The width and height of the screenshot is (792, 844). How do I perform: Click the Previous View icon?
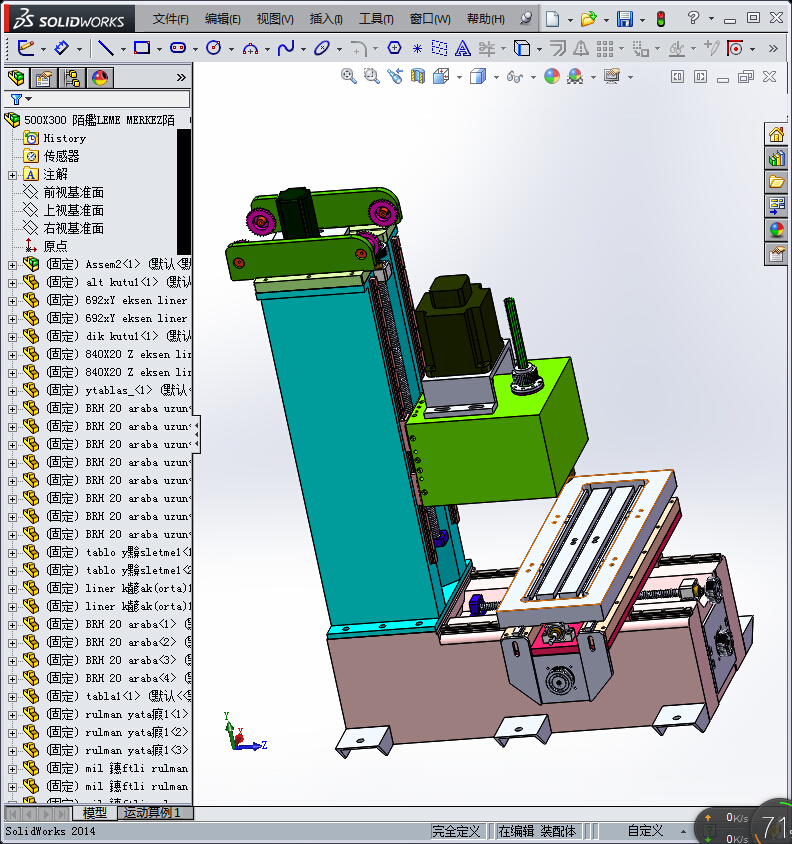click(x=395, y=76)
